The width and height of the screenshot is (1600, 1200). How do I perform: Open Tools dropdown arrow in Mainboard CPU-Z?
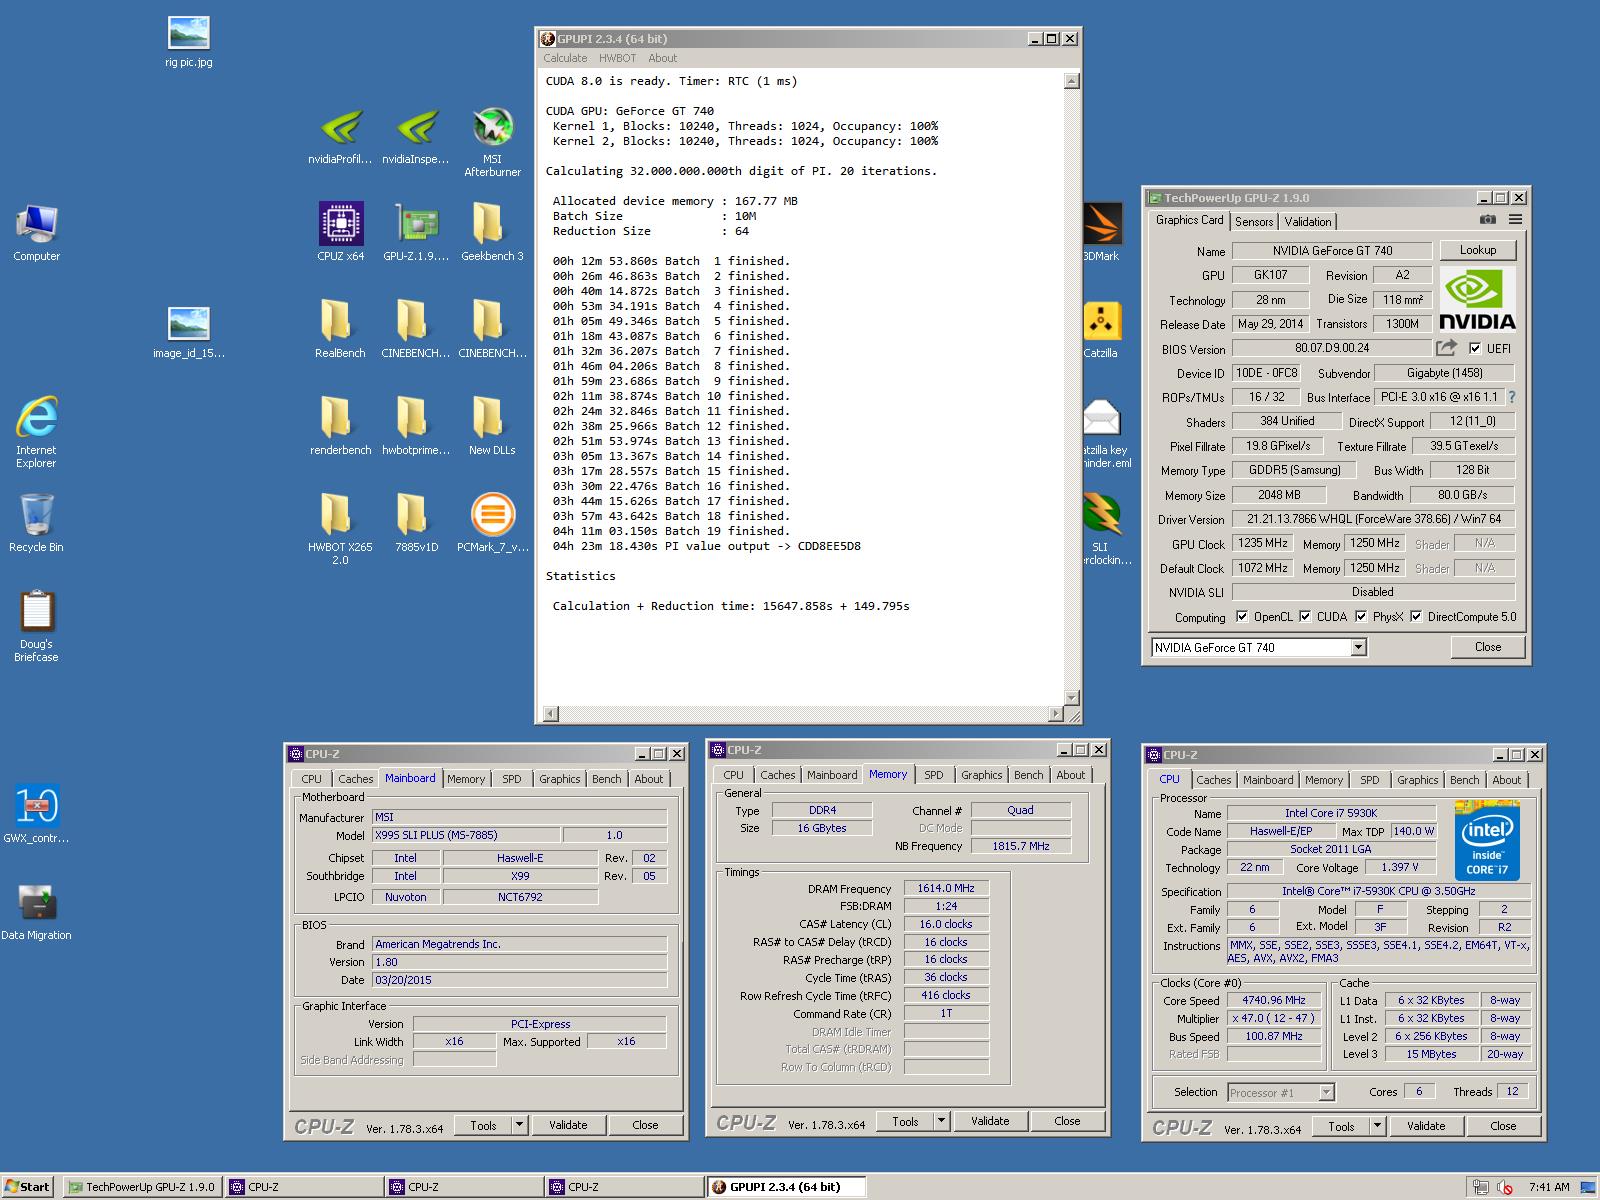519,1125
